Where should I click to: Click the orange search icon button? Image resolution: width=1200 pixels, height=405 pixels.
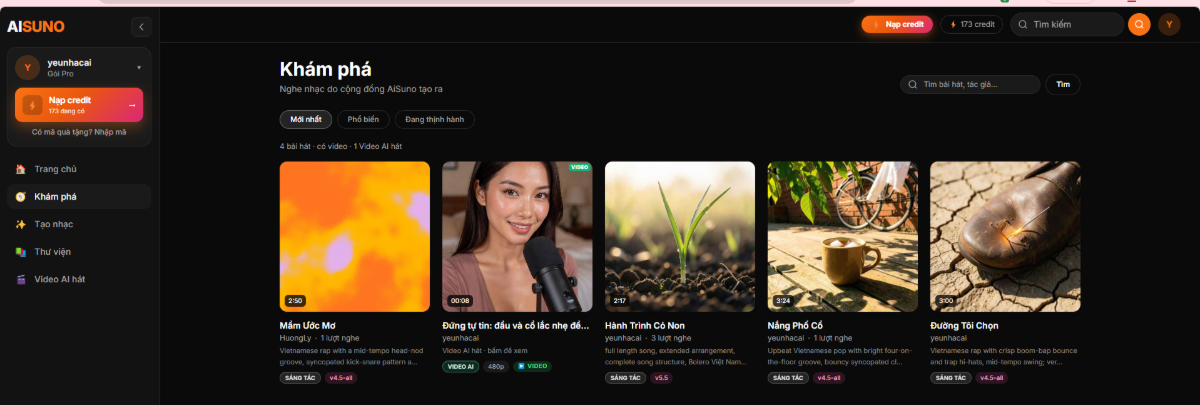click(1139, 24)
